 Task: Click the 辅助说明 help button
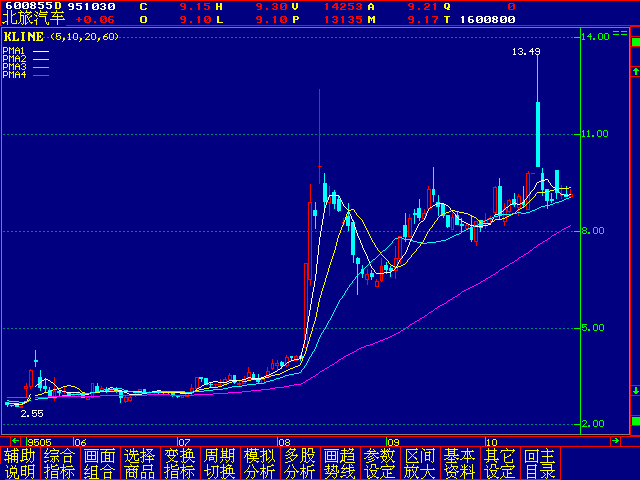point(20,463)
